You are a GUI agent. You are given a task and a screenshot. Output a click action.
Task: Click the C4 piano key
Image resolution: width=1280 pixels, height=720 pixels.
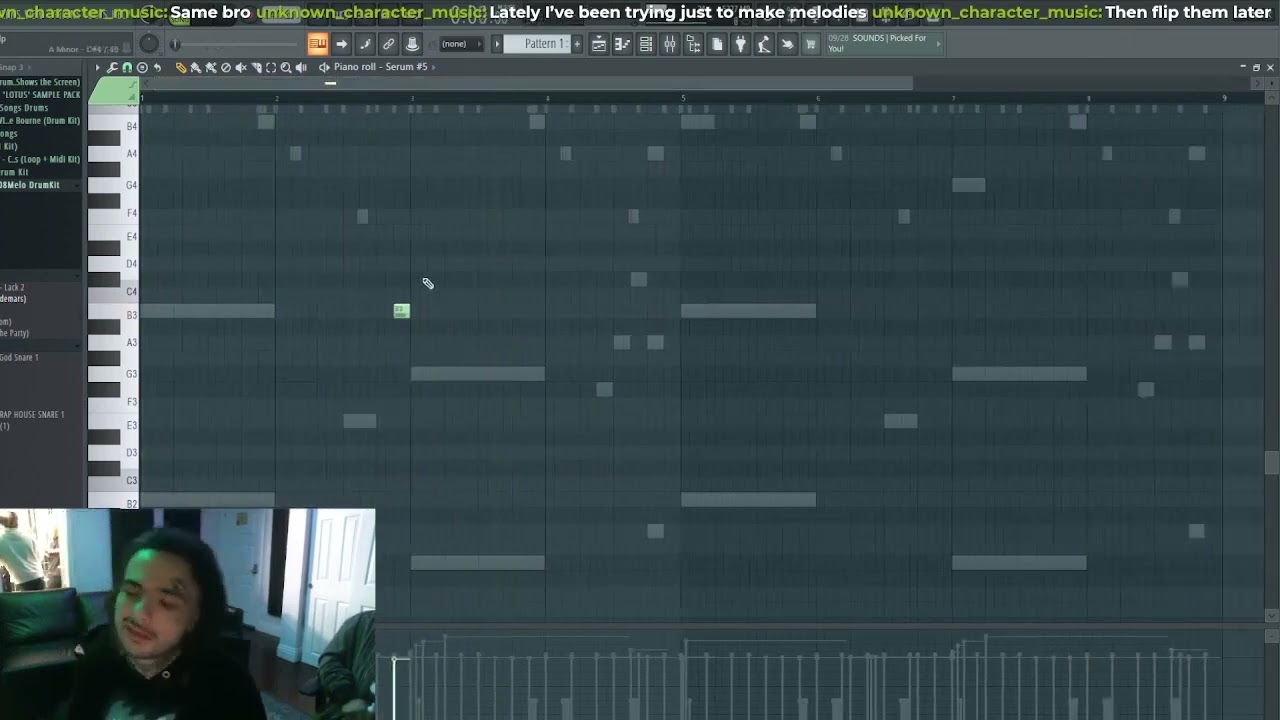click(x=113, y=291)
